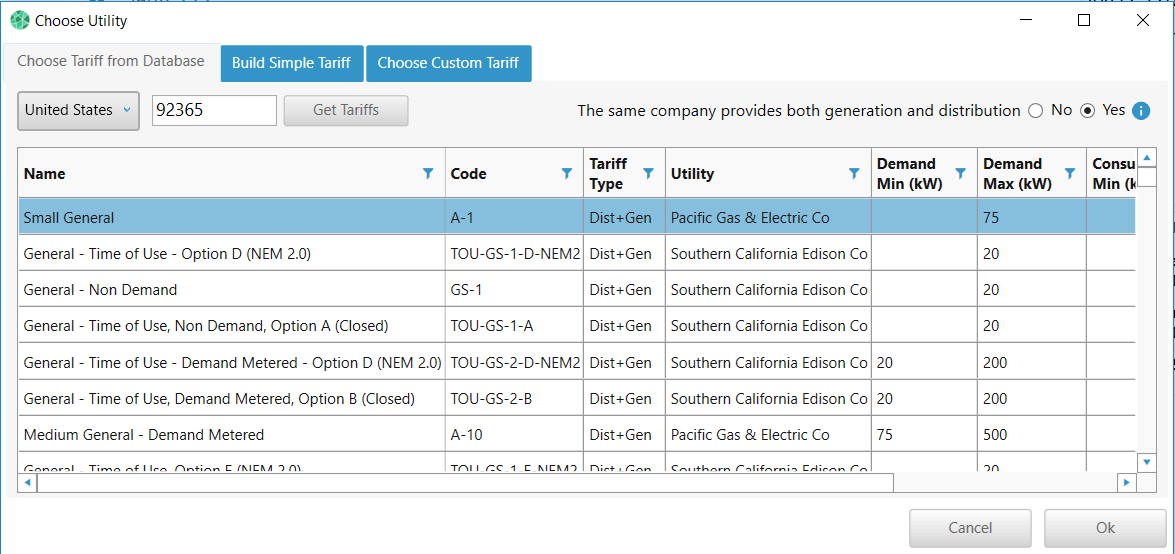Open the Code column filter
The height and width of the screenshot is (554, 1175).
click(x=567, y=174)
